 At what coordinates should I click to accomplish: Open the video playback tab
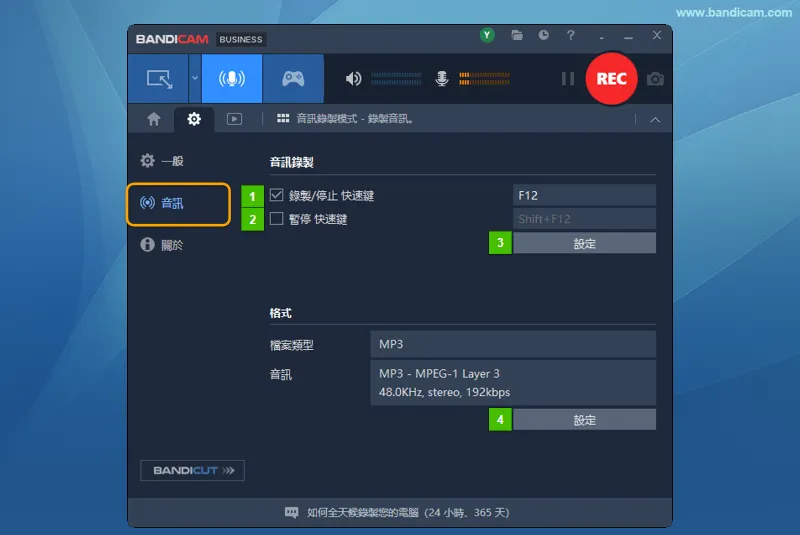[234, 119]
